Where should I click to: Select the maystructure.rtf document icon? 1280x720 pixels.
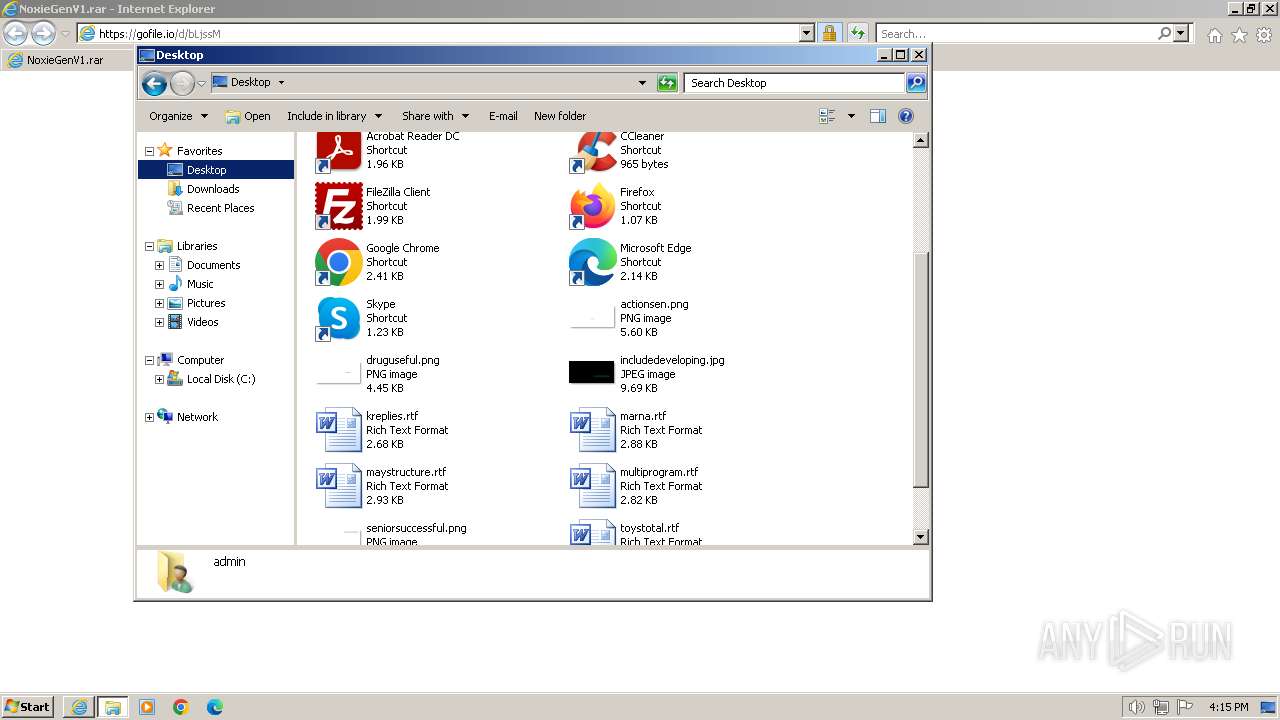tap(338, 486)
